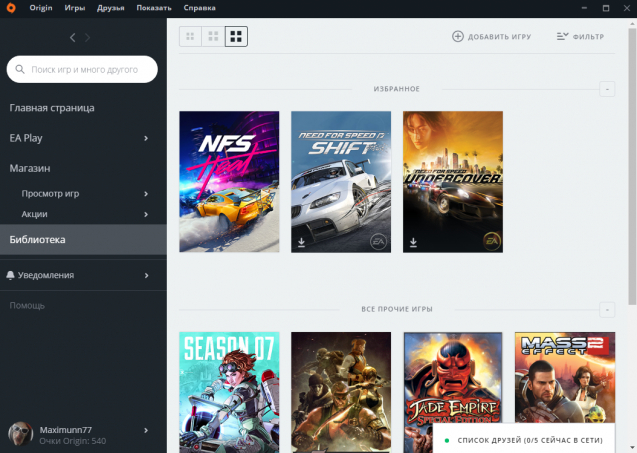Go forward with the right arrow
Screen dimensions: 637x453
(87, 38)
